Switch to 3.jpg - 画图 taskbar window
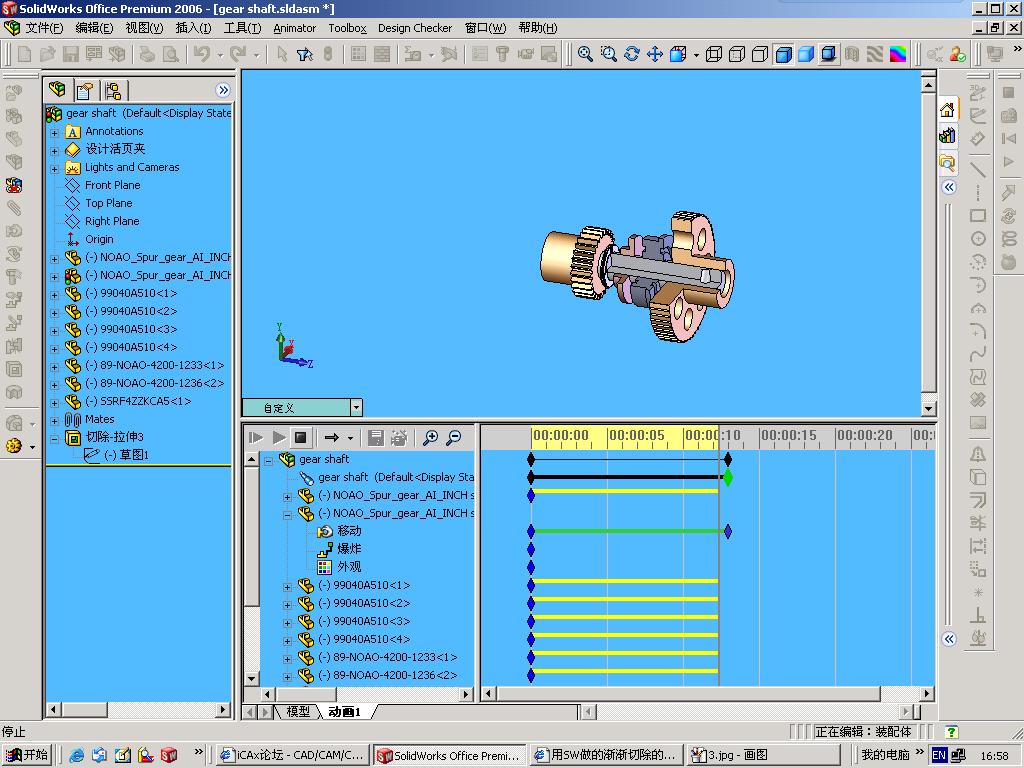The width and height of the screenshot is (1024, 768). 762,755
